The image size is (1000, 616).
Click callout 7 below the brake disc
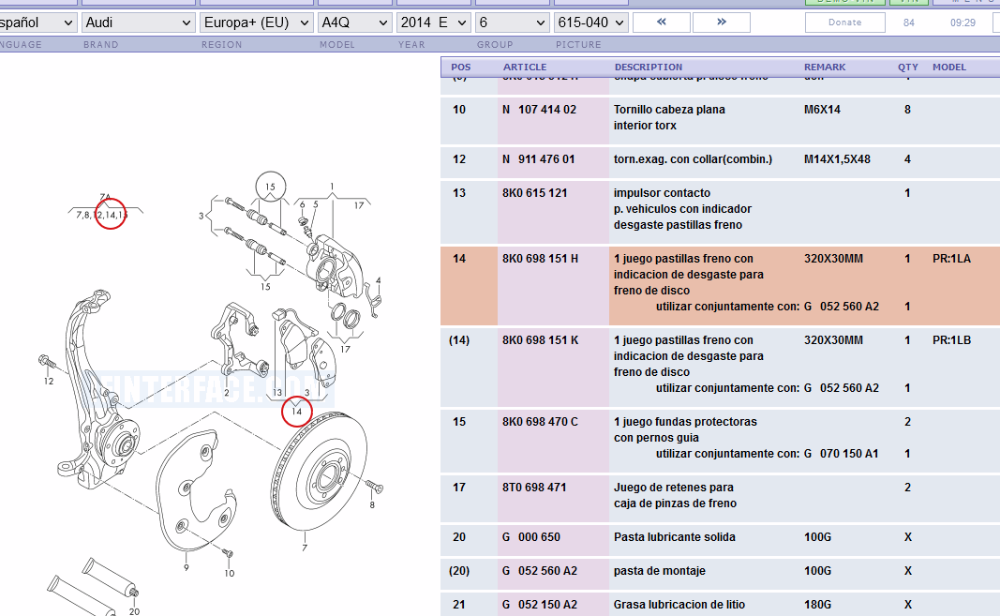coord(305,548)
